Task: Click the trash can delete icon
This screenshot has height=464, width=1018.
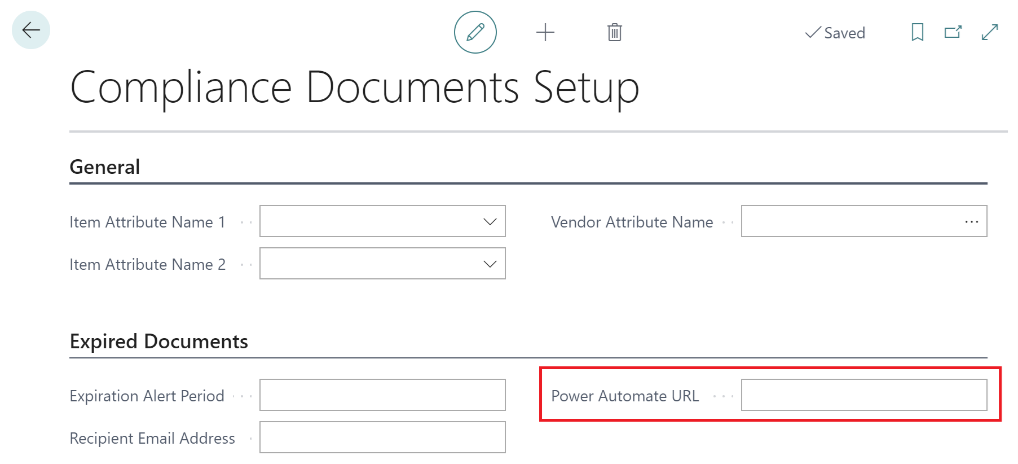Action: pyautogui.click(x=615, y=33)
